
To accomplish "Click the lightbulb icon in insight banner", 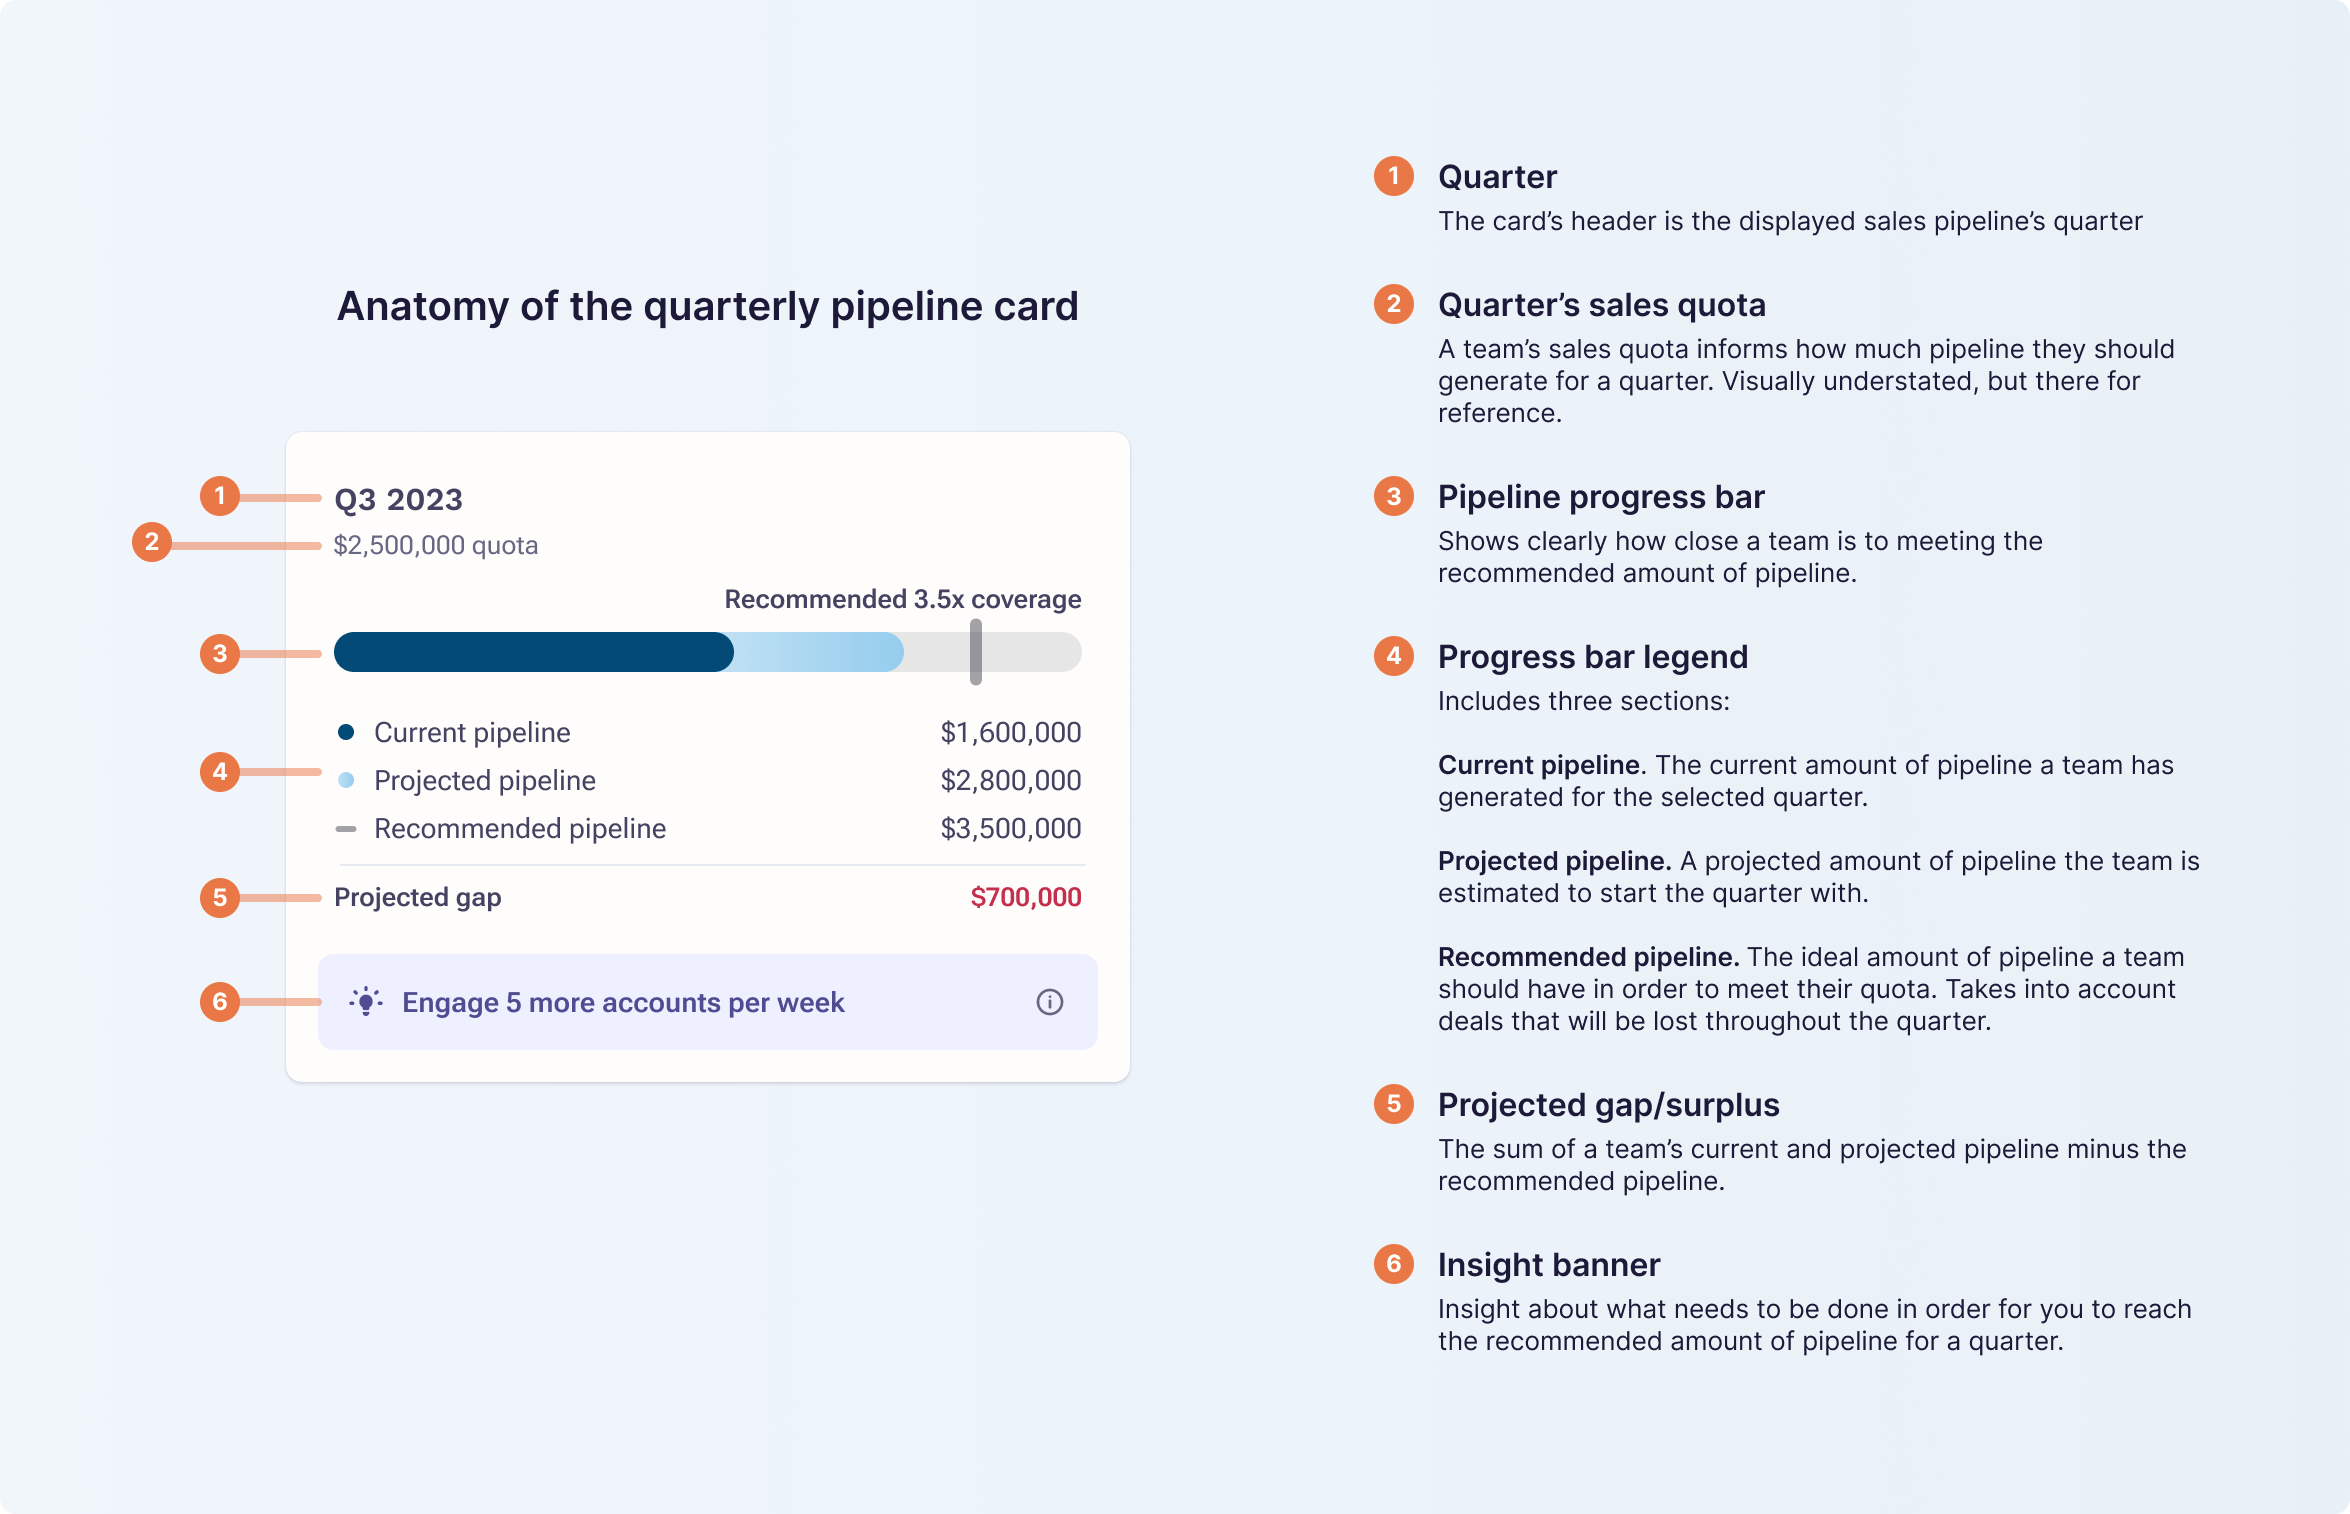I will pos(366,1002).
